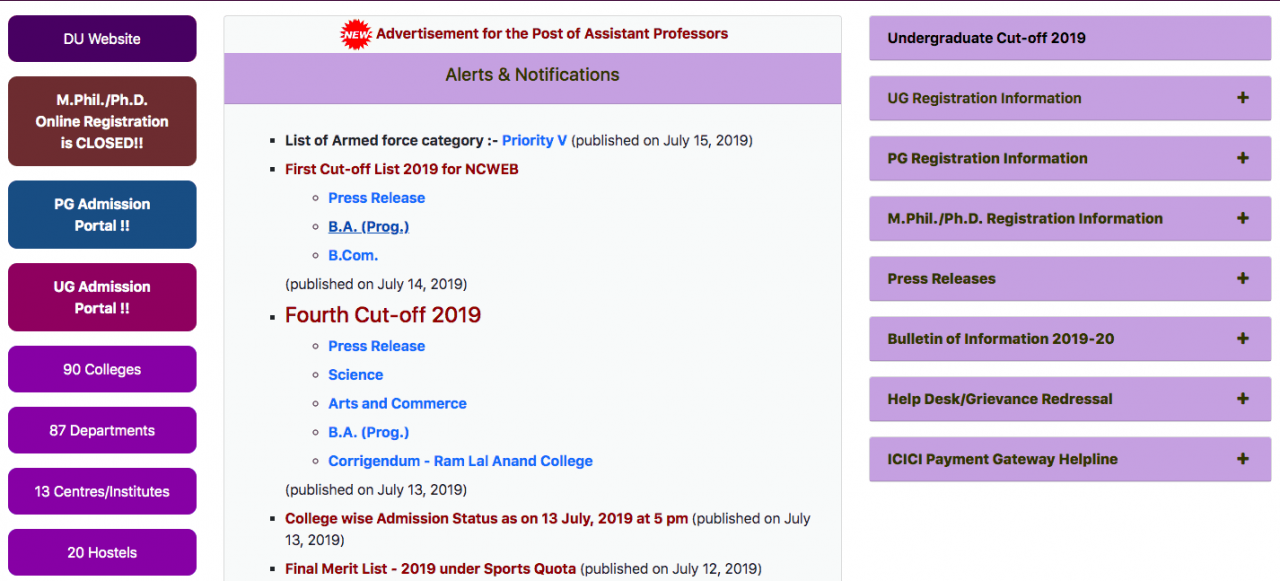
Task: Open 13 Centres/Institutes sidebar item
Action: pos(102,491)
